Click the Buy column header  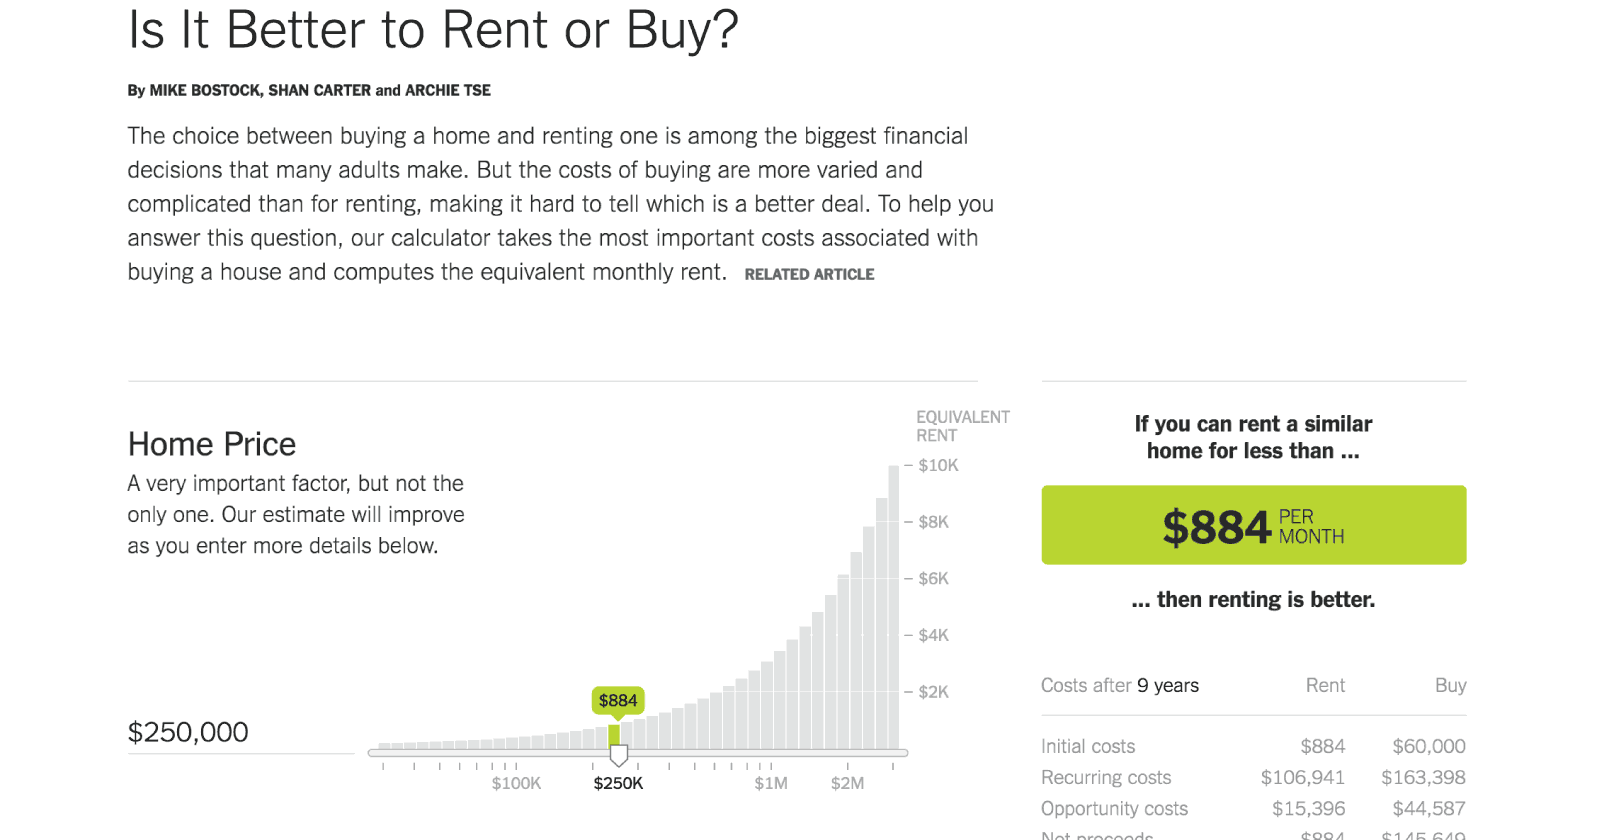1450,685
